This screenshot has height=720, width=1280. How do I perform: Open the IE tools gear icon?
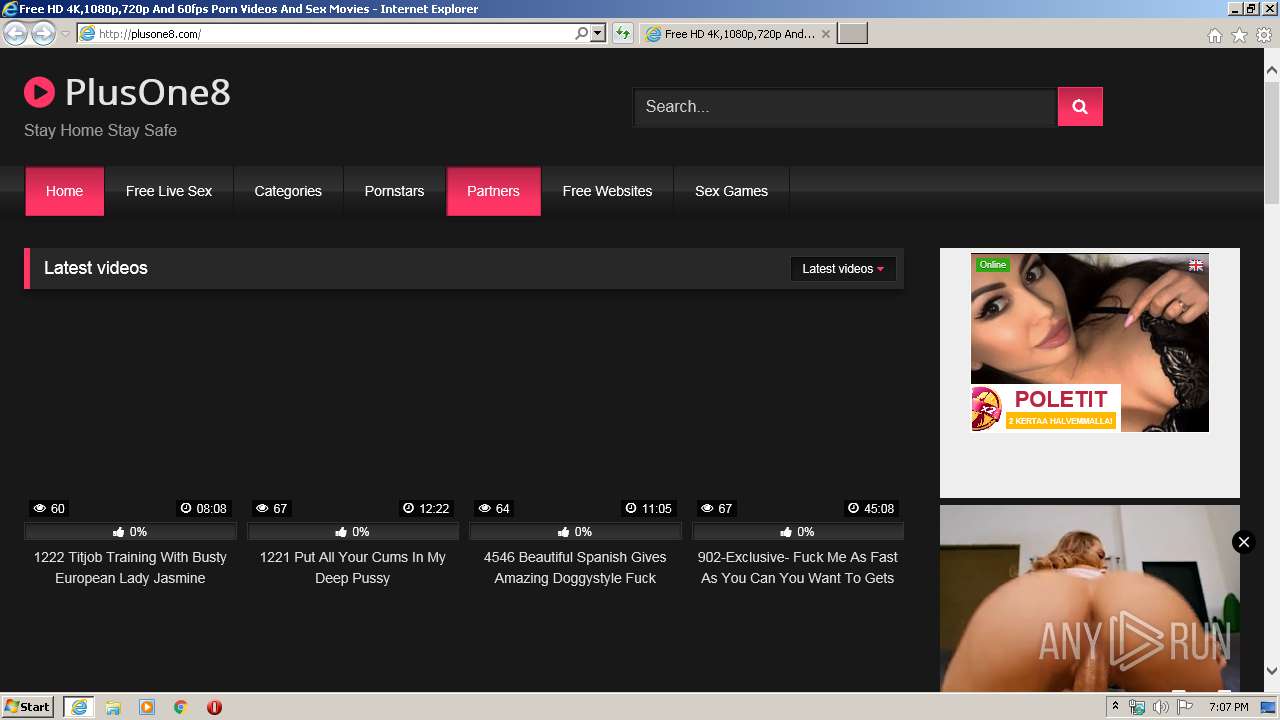[x=1264, y=35]
